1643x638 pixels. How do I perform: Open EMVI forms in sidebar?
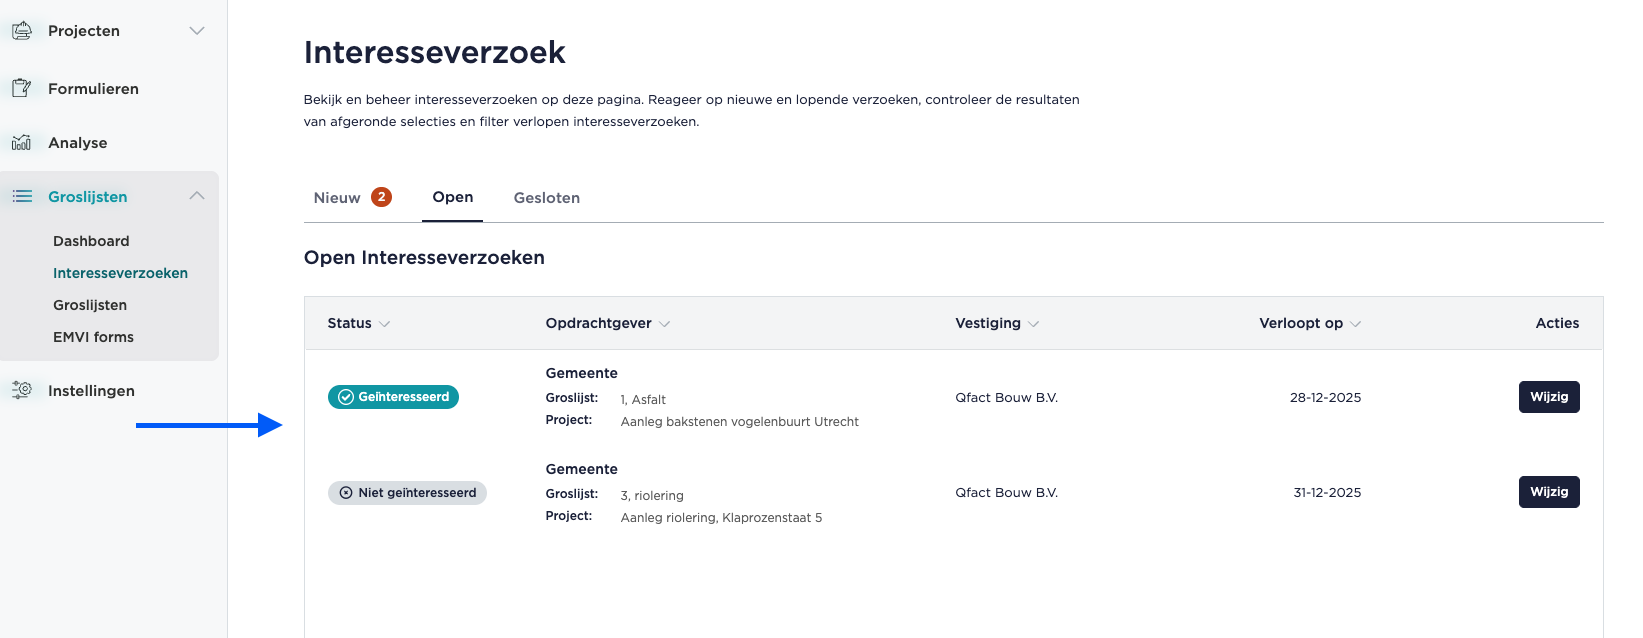93,337
